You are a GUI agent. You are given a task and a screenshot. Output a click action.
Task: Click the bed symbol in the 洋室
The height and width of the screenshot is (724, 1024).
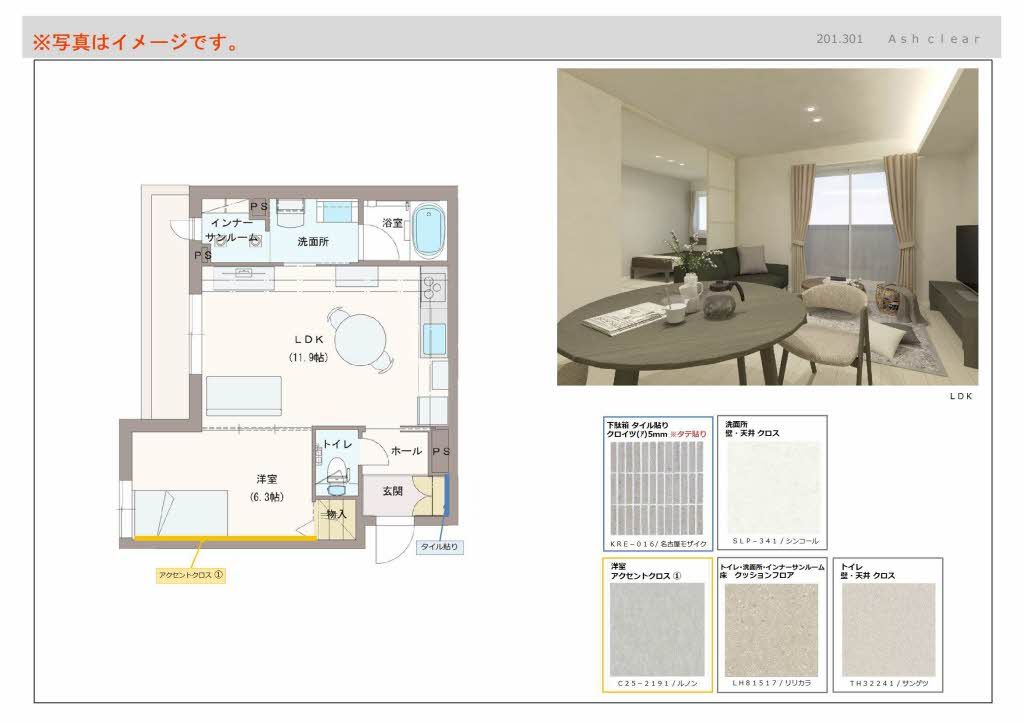(180, 513)
